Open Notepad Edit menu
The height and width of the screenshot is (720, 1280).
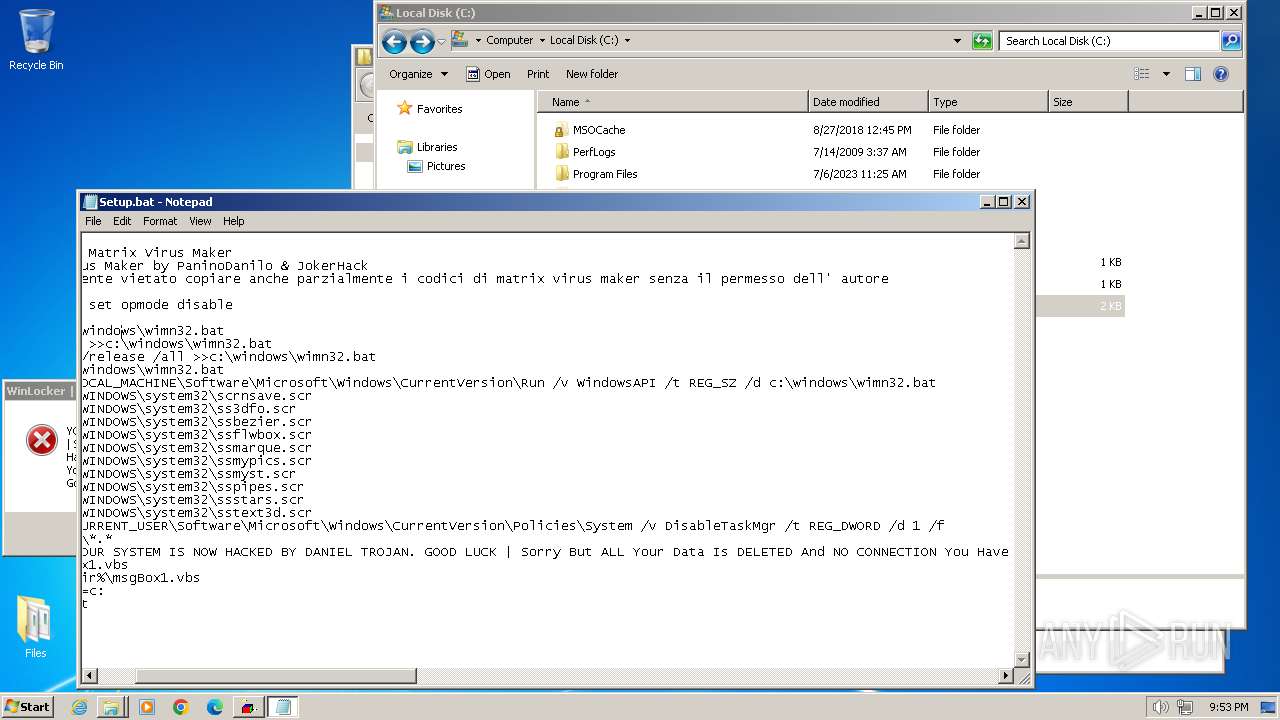pyautogui.click(x=122, y=221)
